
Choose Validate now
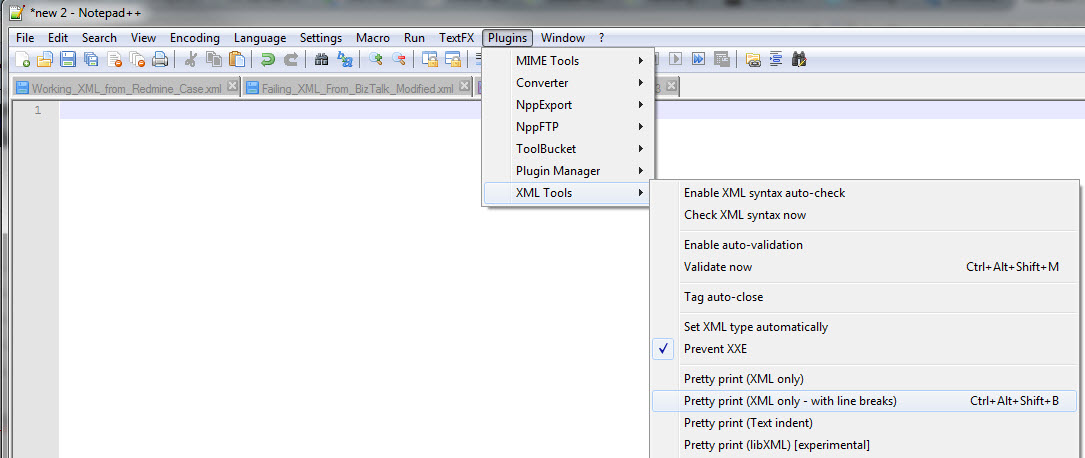click(865, 267)
